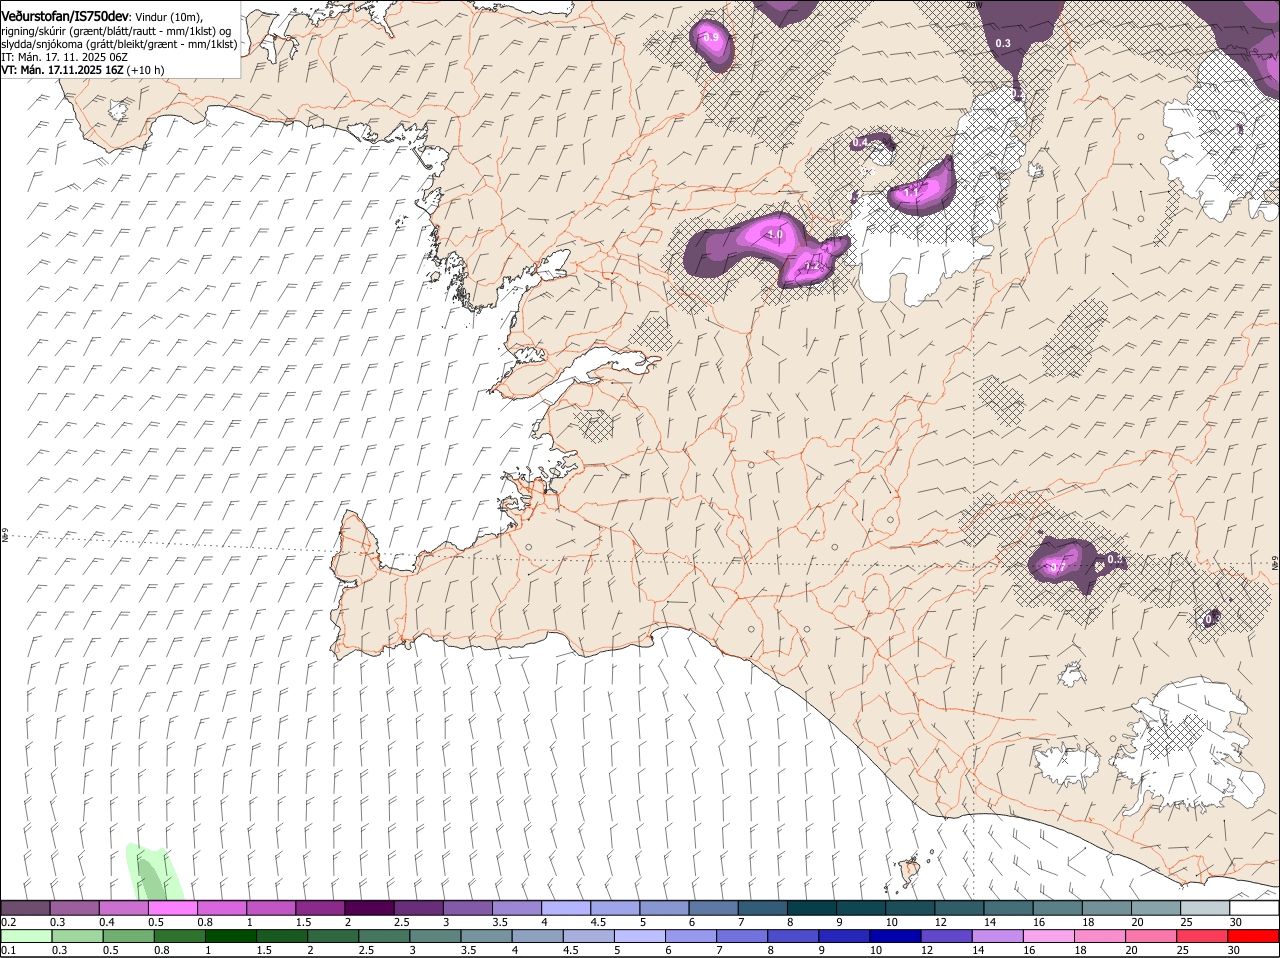Viewport: 1280px width, 958px height.
Task: Pick the light lavender snow swatch at 4
Action: (x=567, y=908)
